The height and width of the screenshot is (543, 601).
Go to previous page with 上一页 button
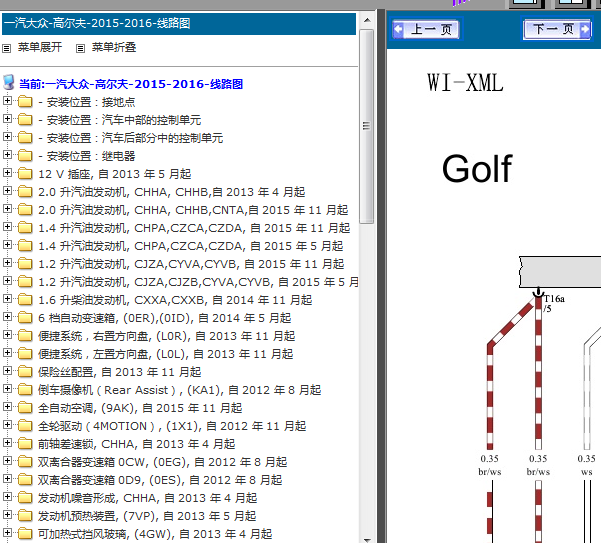tap(426, 29)
